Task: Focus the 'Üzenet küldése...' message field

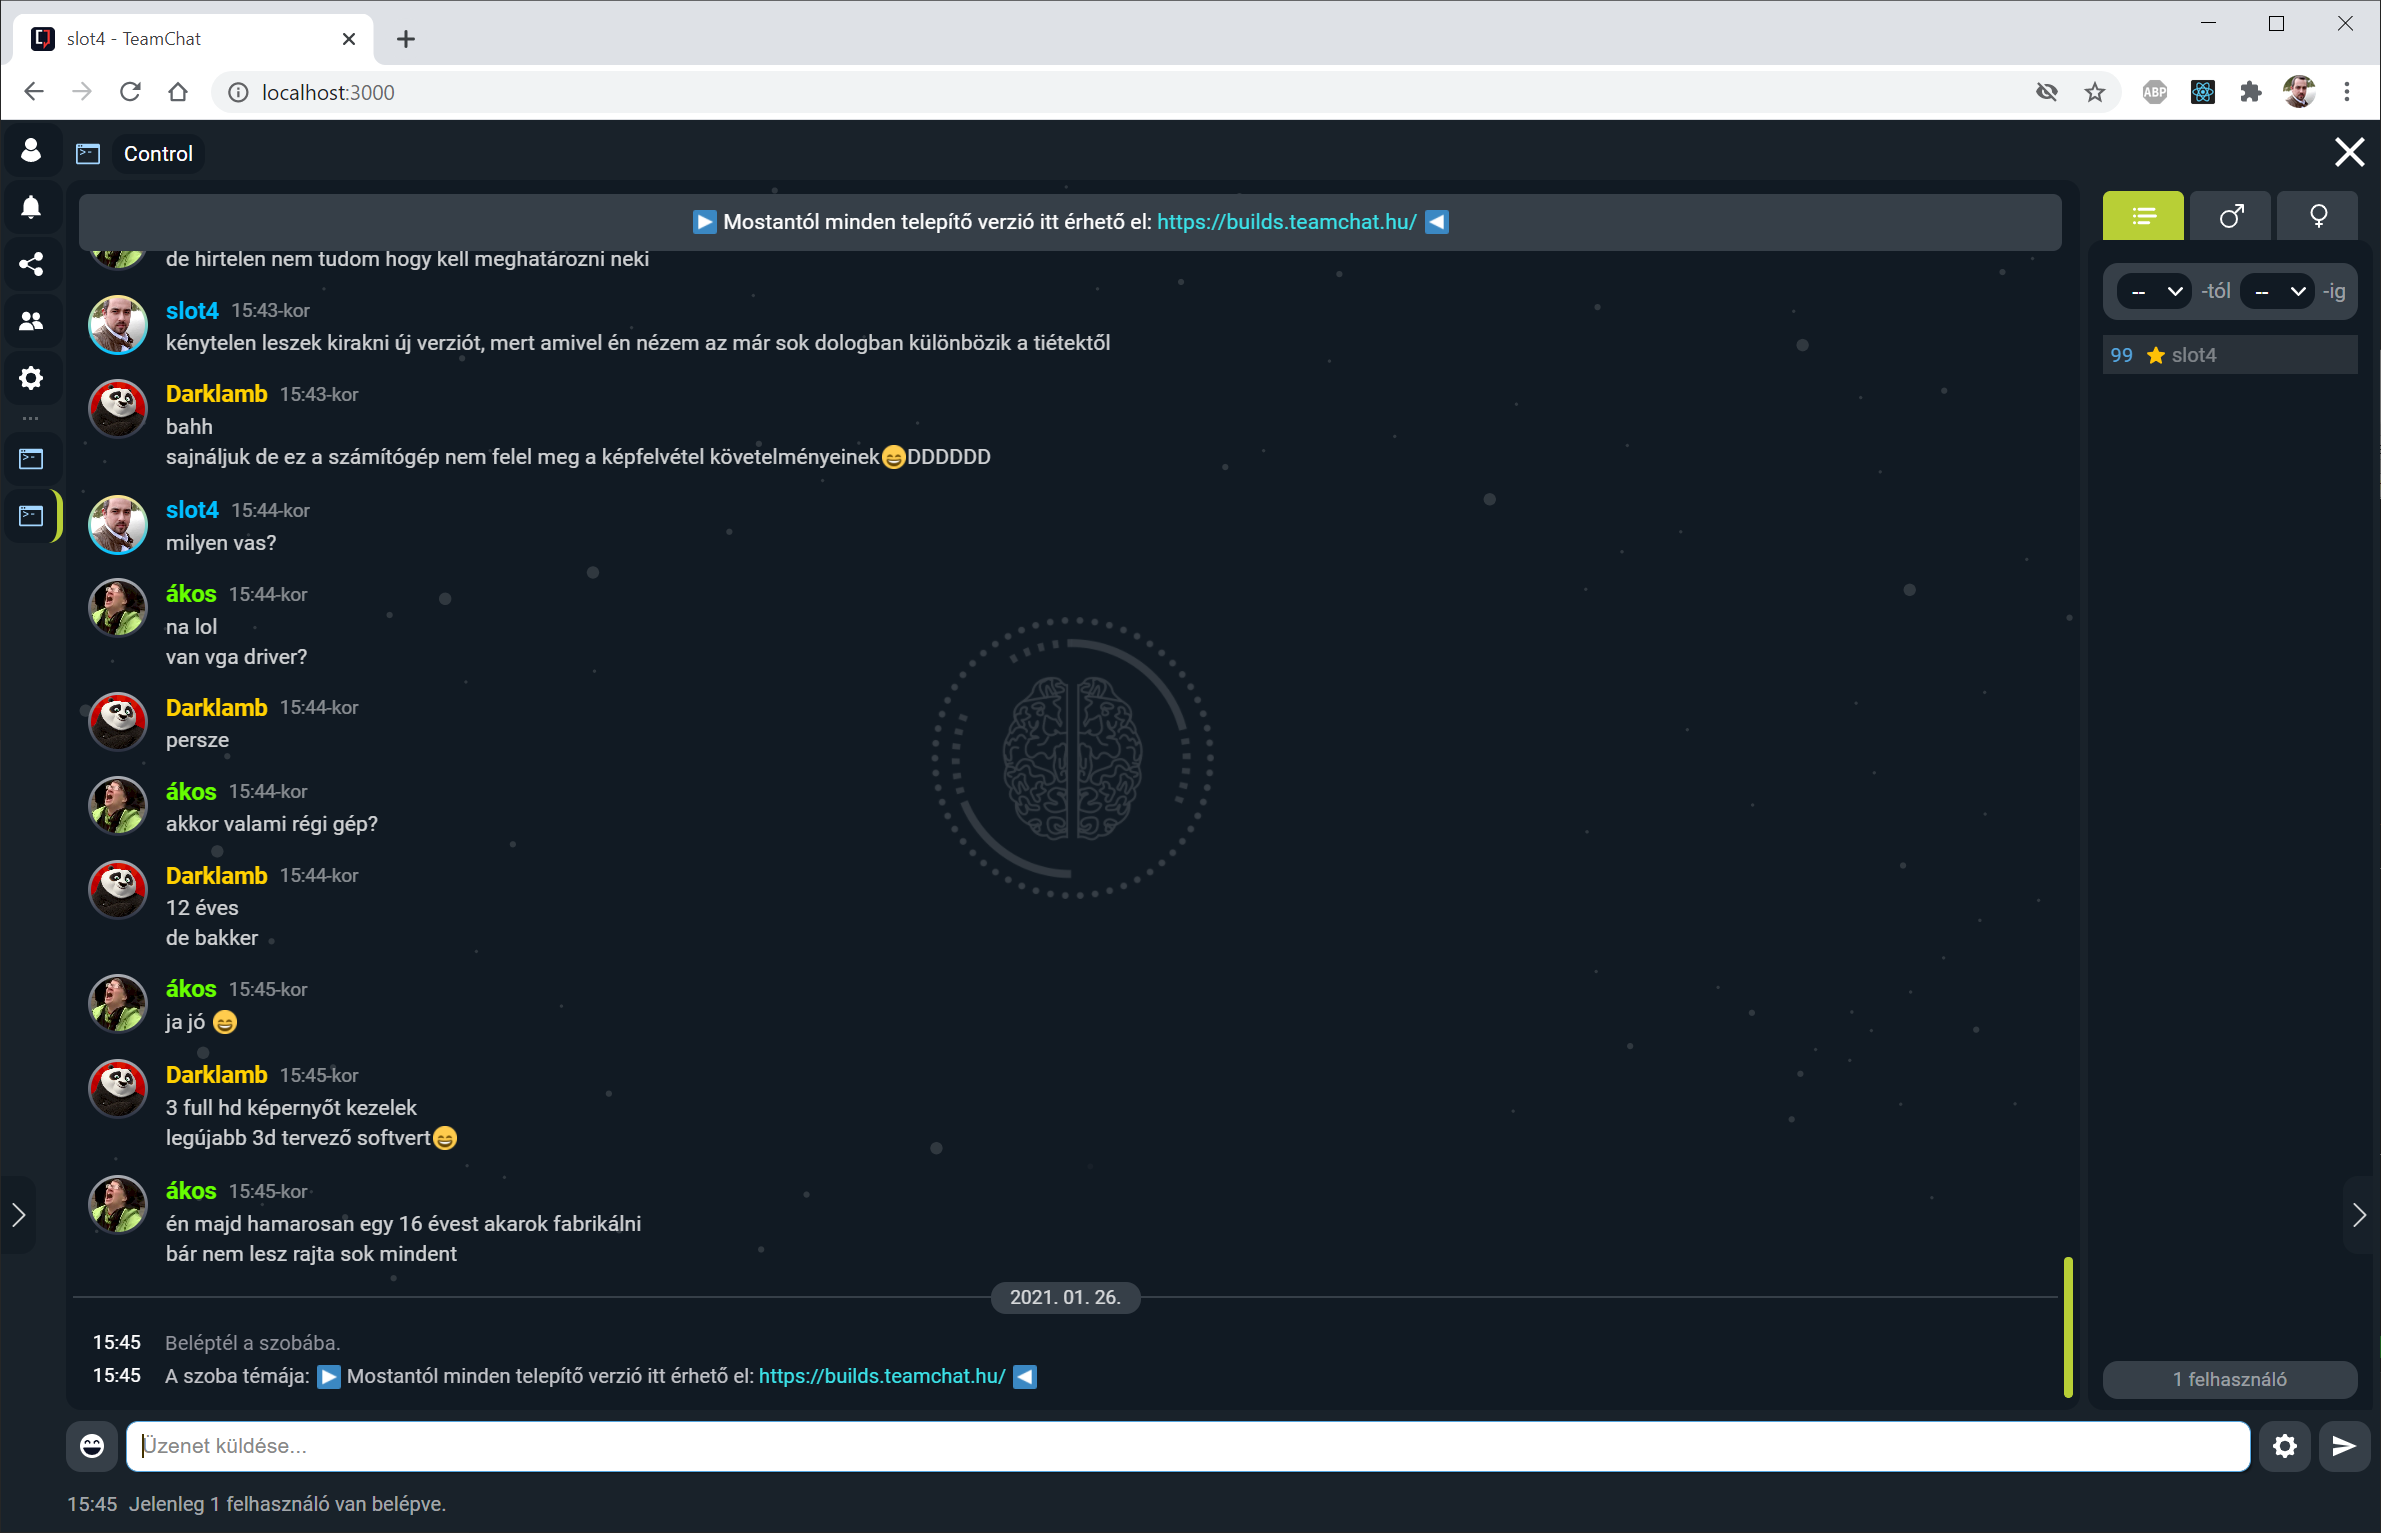Action: tap(1187, 1446)
